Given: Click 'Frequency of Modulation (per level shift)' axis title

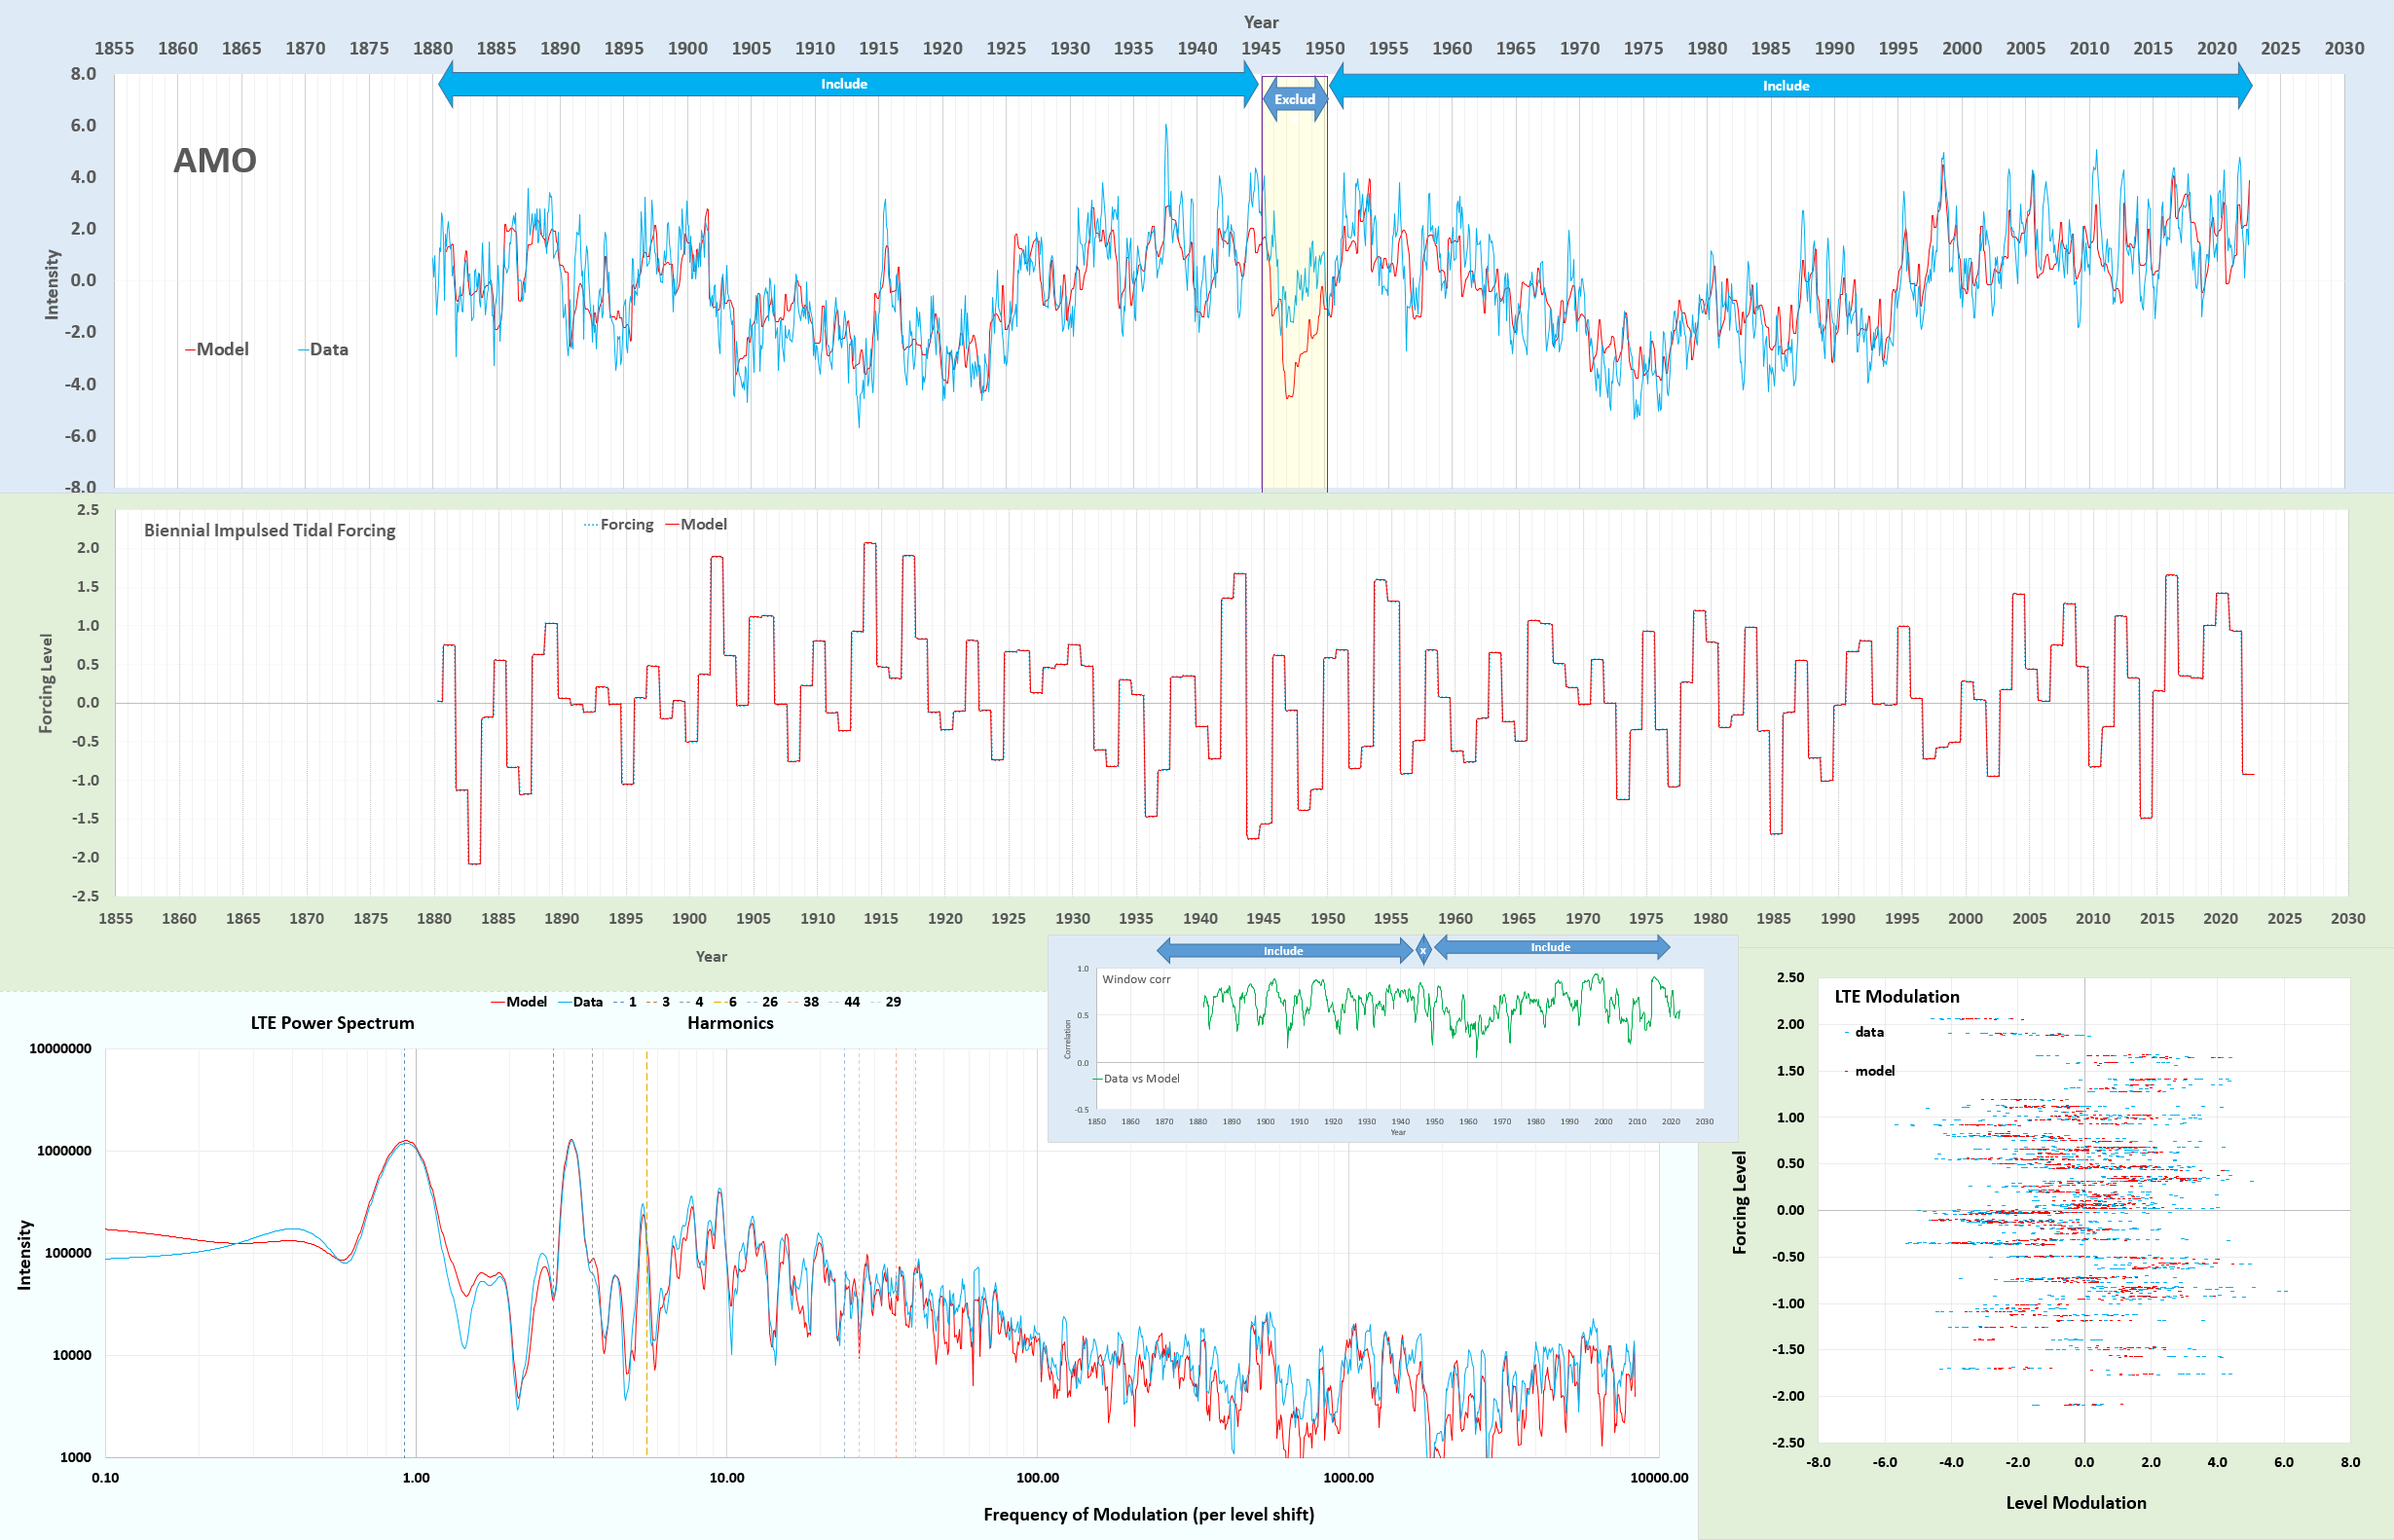Looking at the screenshot, I should [x=1148, y=1514].
